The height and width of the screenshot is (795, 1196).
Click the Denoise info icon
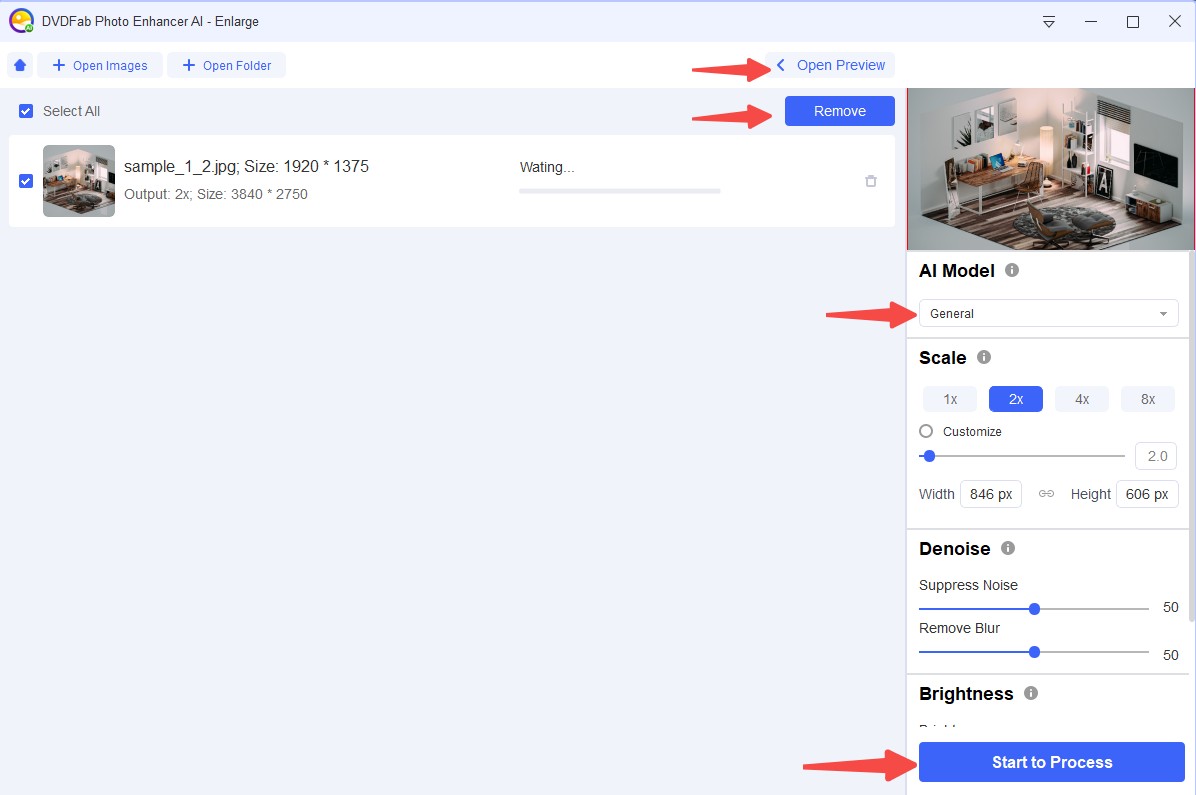[1008, 548]
